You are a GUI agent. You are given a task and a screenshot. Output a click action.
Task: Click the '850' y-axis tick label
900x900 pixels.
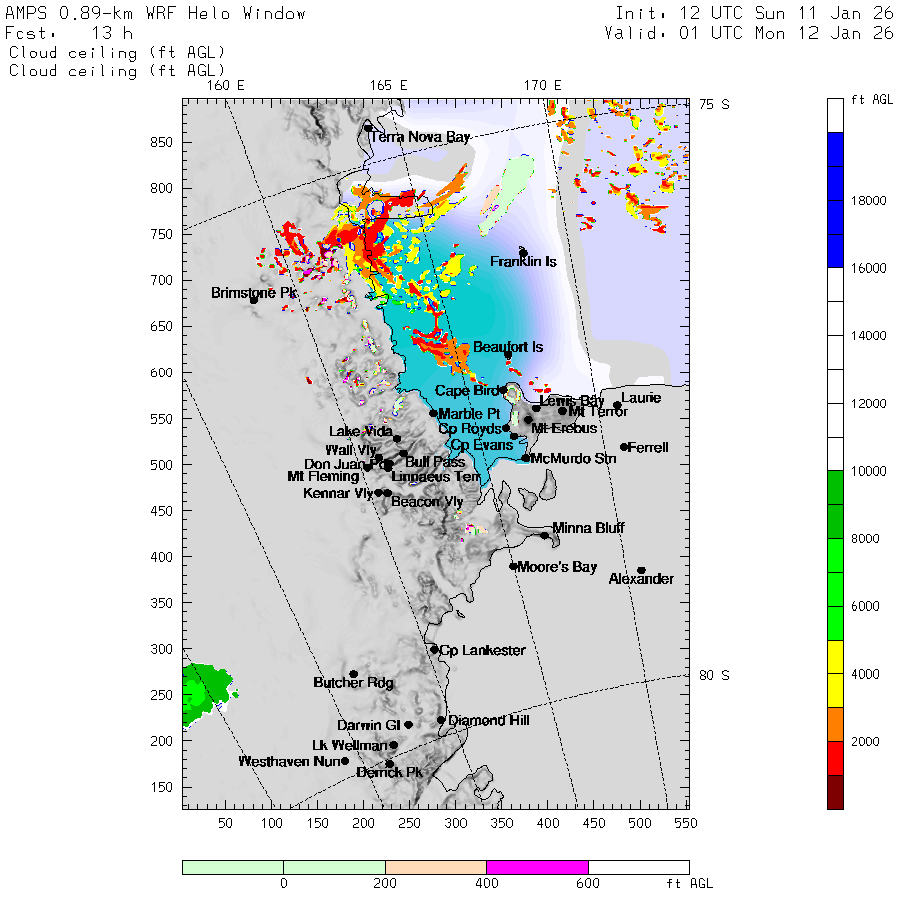(161, 142)
